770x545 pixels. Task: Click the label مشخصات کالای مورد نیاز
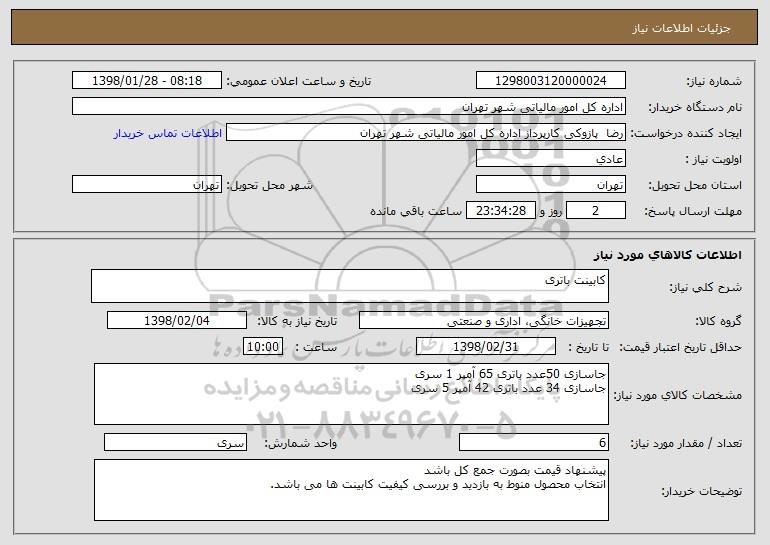point(678,395)
